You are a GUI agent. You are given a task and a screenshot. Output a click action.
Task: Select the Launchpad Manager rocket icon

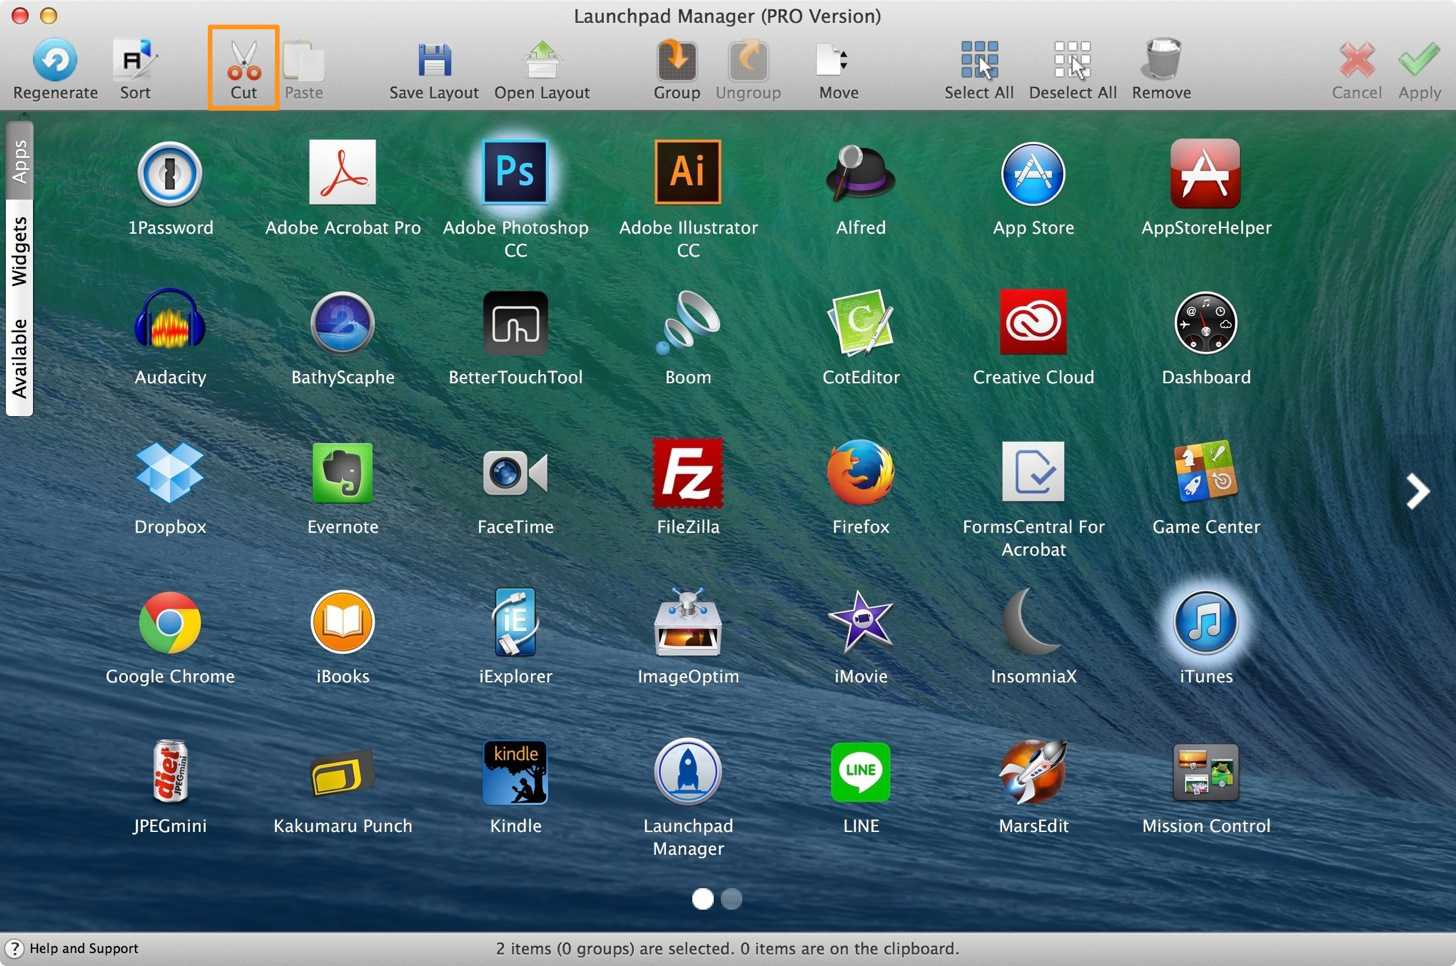click(688, 771)
